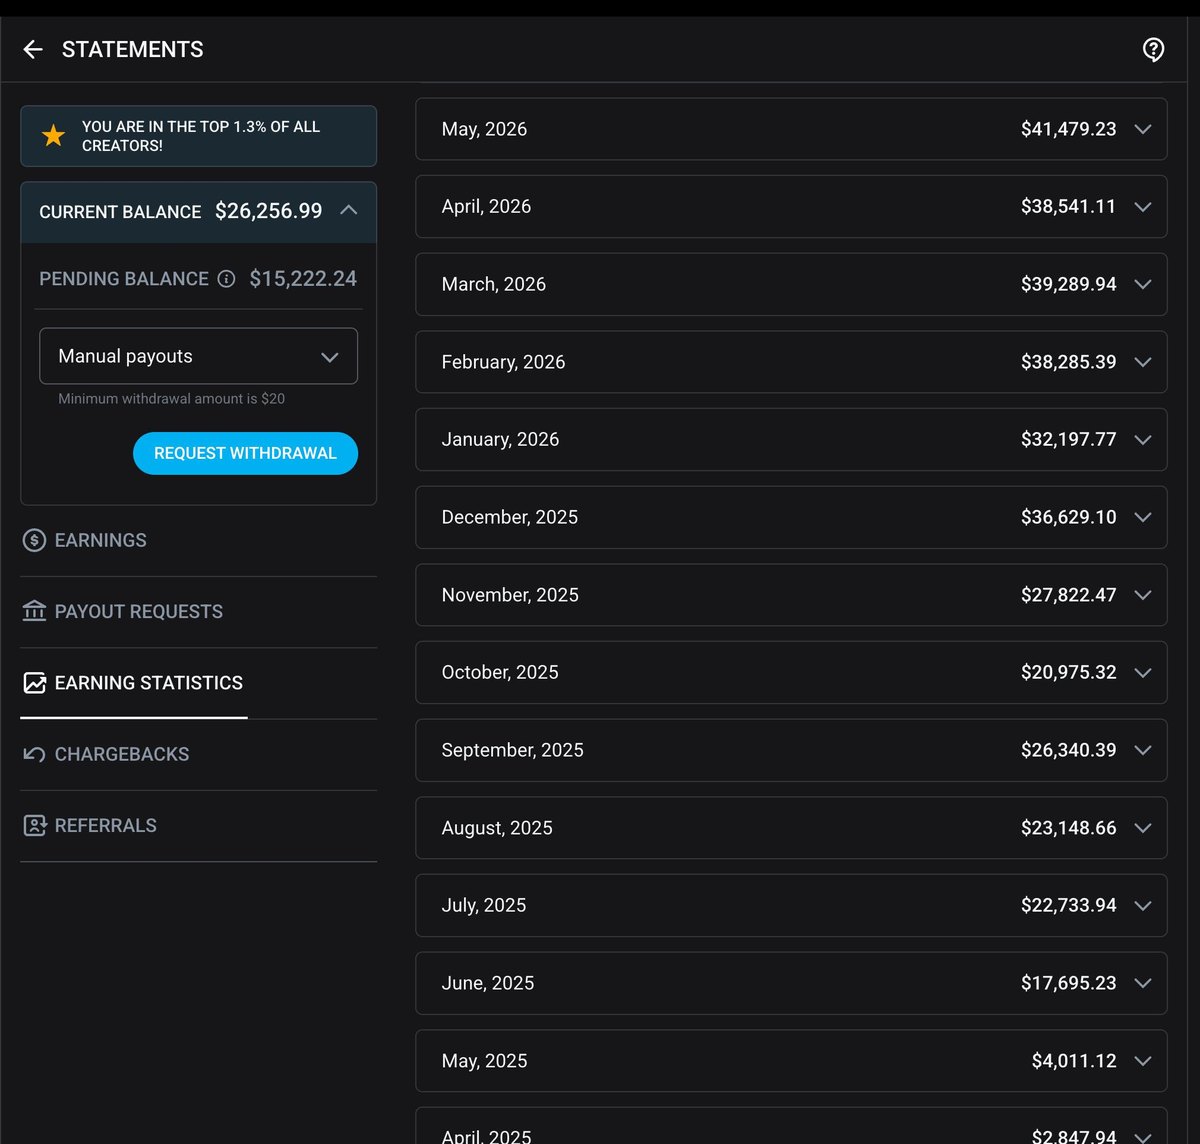Image resolution: width=1200 pixels, height=1144 pixels.
Task: Expand the September, 2025 statement
Action: tap(791, 750)
